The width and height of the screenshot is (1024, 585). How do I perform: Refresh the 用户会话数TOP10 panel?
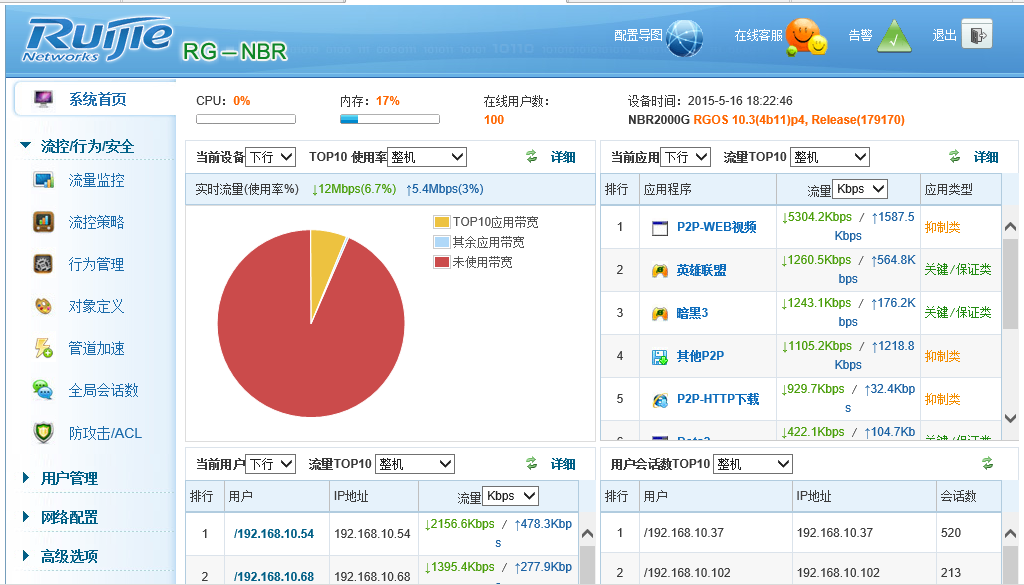(987, 463)
